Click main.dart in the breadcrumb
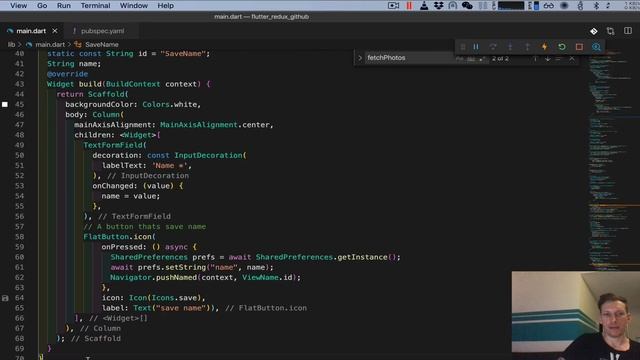640x360 pixels. click(x=50, y=44)
